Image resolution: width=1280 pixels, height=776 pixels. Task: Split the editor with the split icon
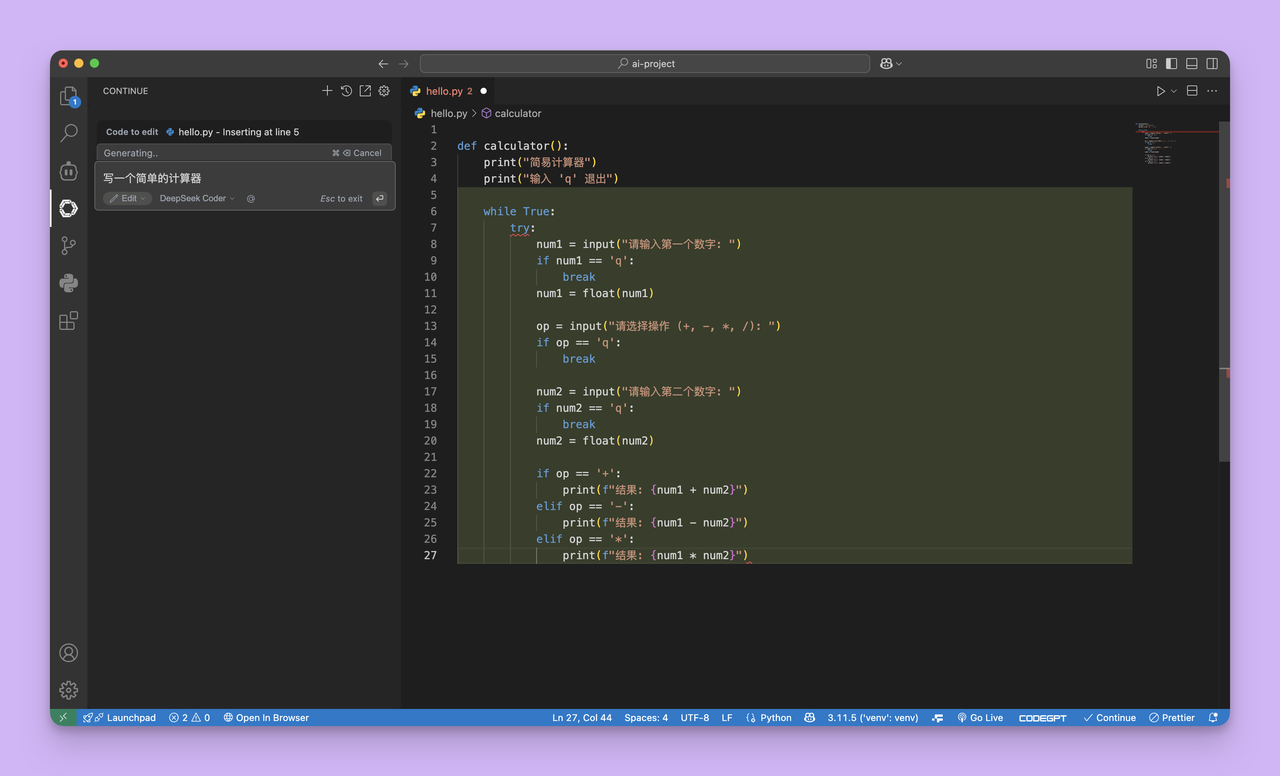coord(1192,91)
